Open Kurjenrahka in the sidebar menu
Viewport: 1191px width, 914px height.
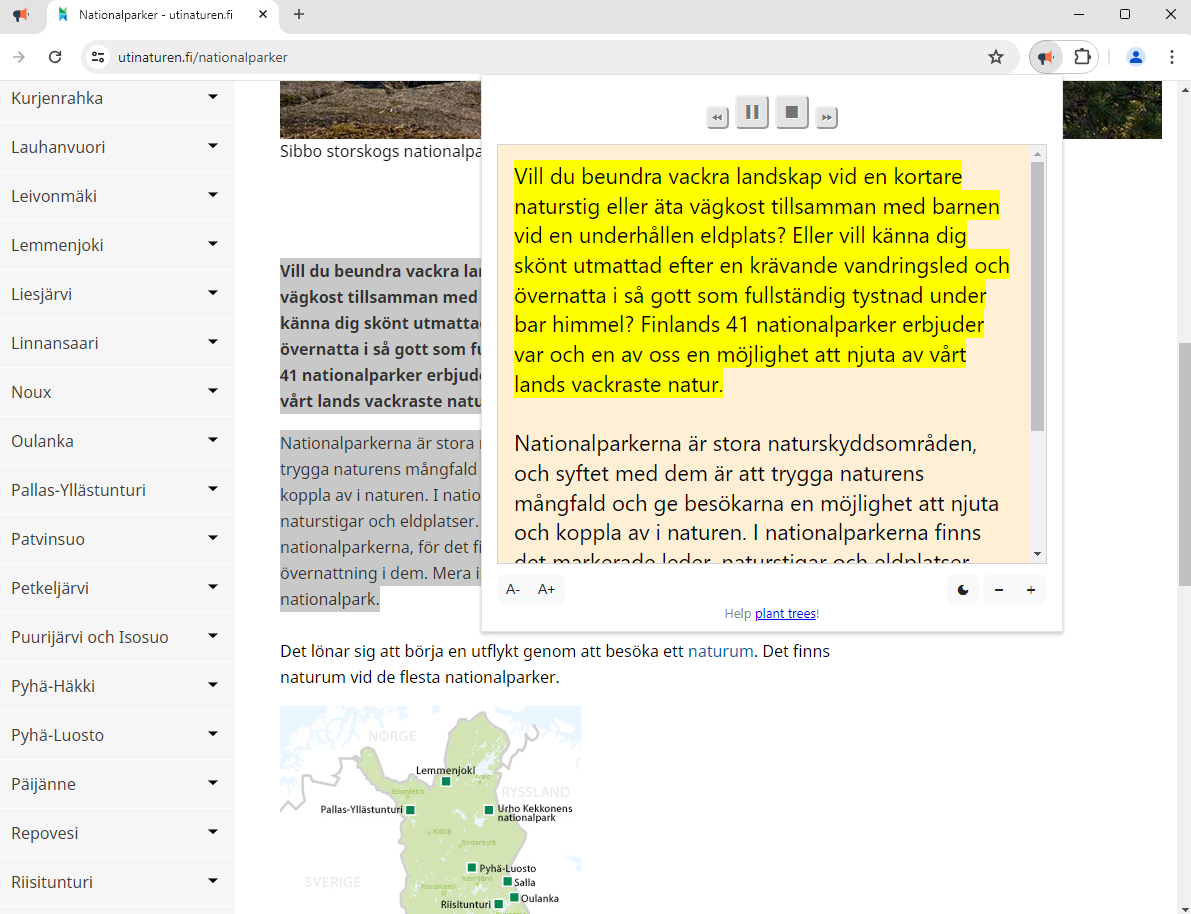[57, 98]
